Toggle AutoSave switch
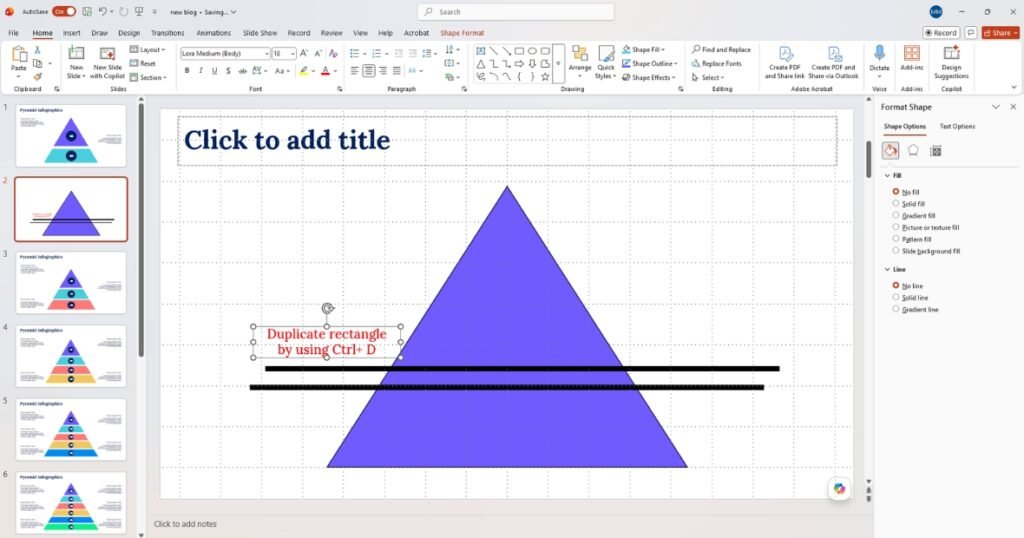 click(63, 12)
